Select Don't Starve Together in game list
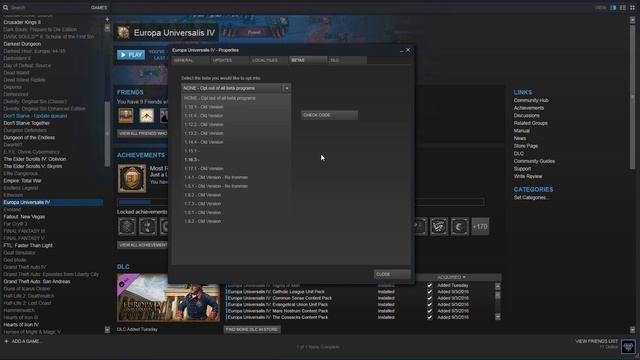640x360 pixels. 27,123
